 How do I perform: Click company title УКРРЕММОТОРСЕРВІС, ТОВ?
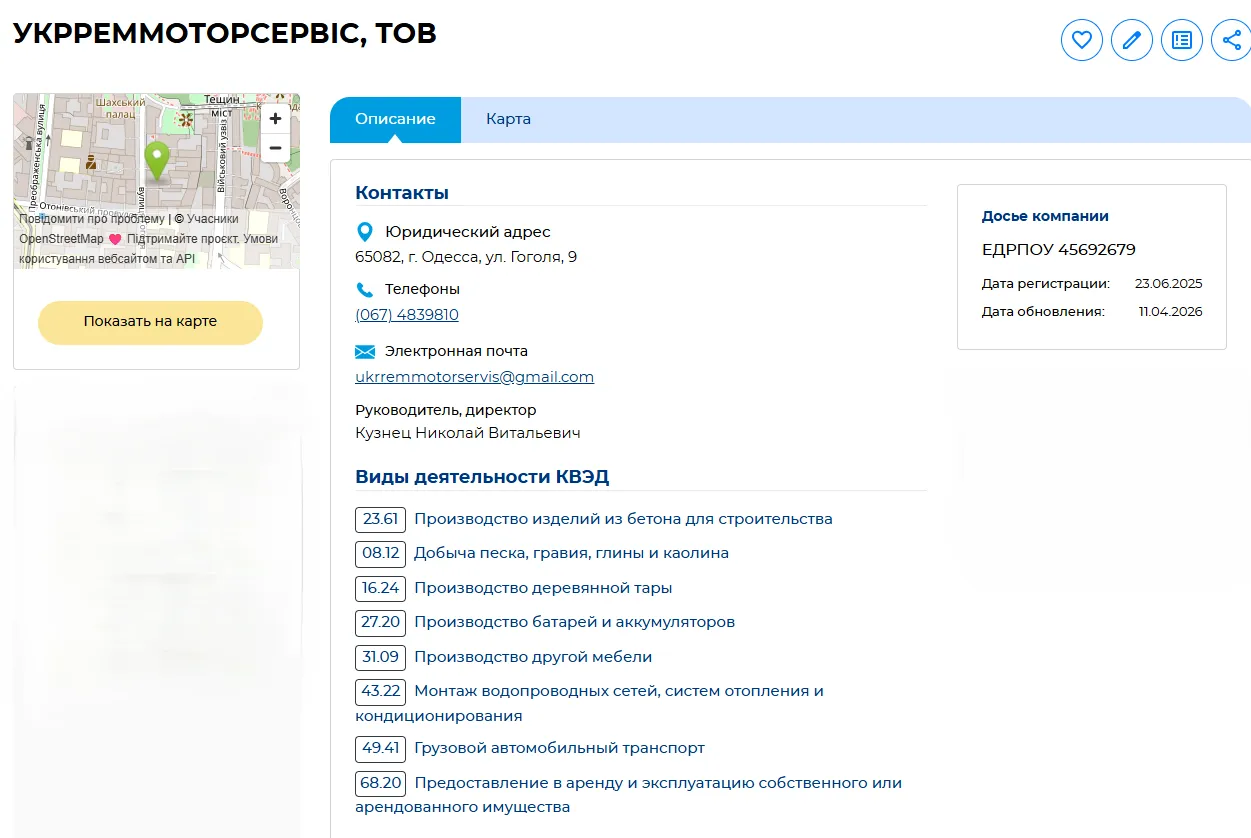pyautogui.click(x=225, y=33)
